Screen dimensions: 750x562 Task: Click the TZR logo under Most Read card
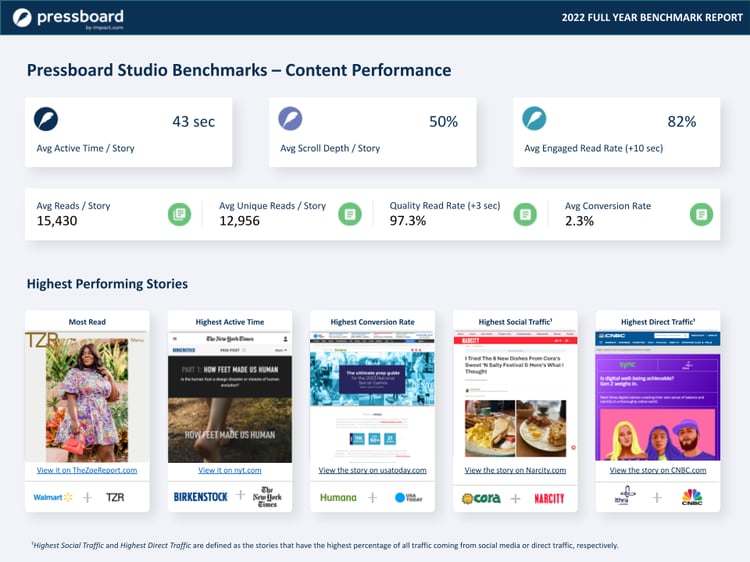[115, 497]
